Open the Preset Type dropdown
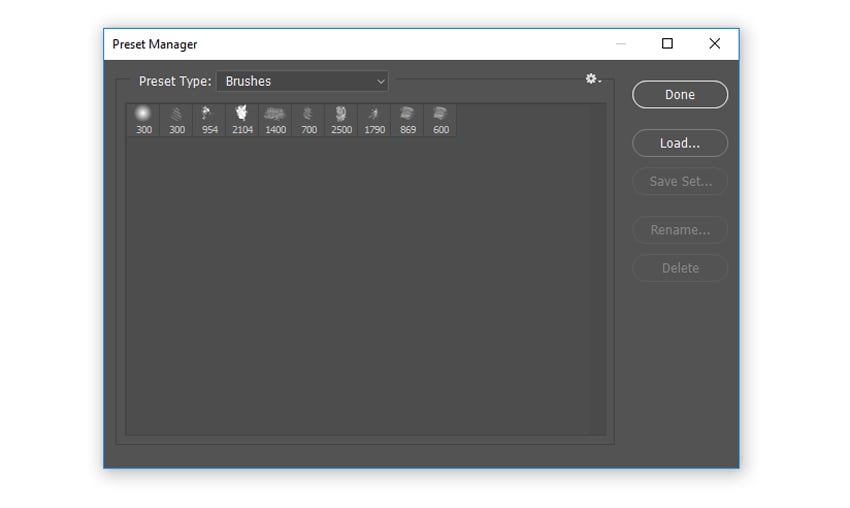The height and width of the screenshot is (508, 850). coord(302,81)
